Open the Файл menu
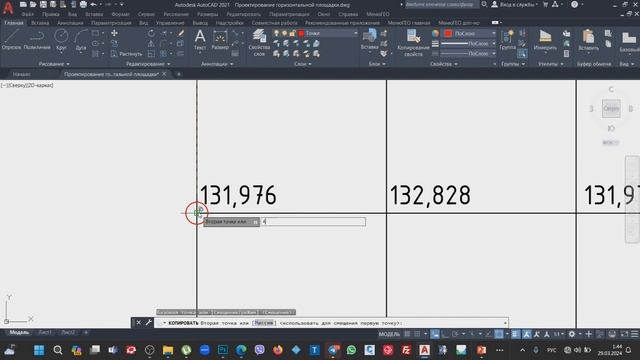The width and height of the screenshot is (640, 360). (x=28, y=14)
